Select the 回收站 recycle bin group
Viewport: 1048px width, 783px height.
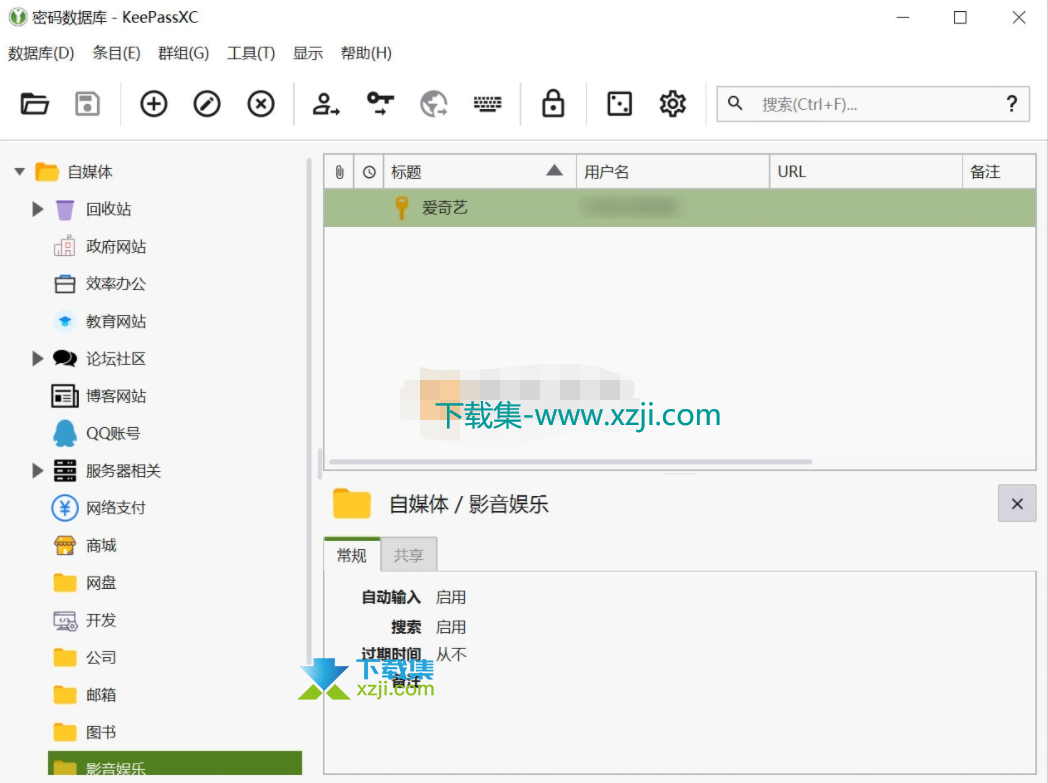click(x=108, y=209)
